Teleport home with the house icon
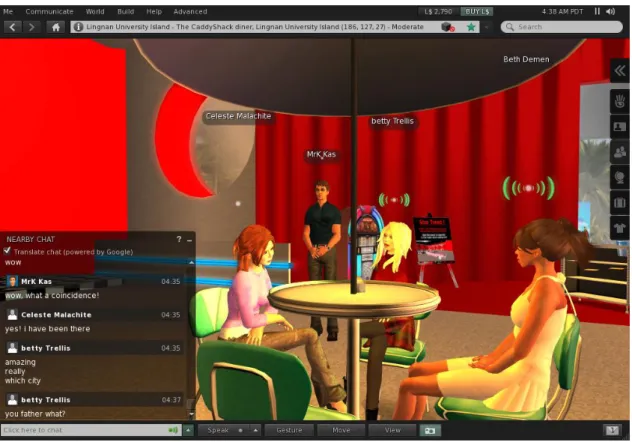The width and height of the screenshot is (632, 442). (x=56, y=27)
